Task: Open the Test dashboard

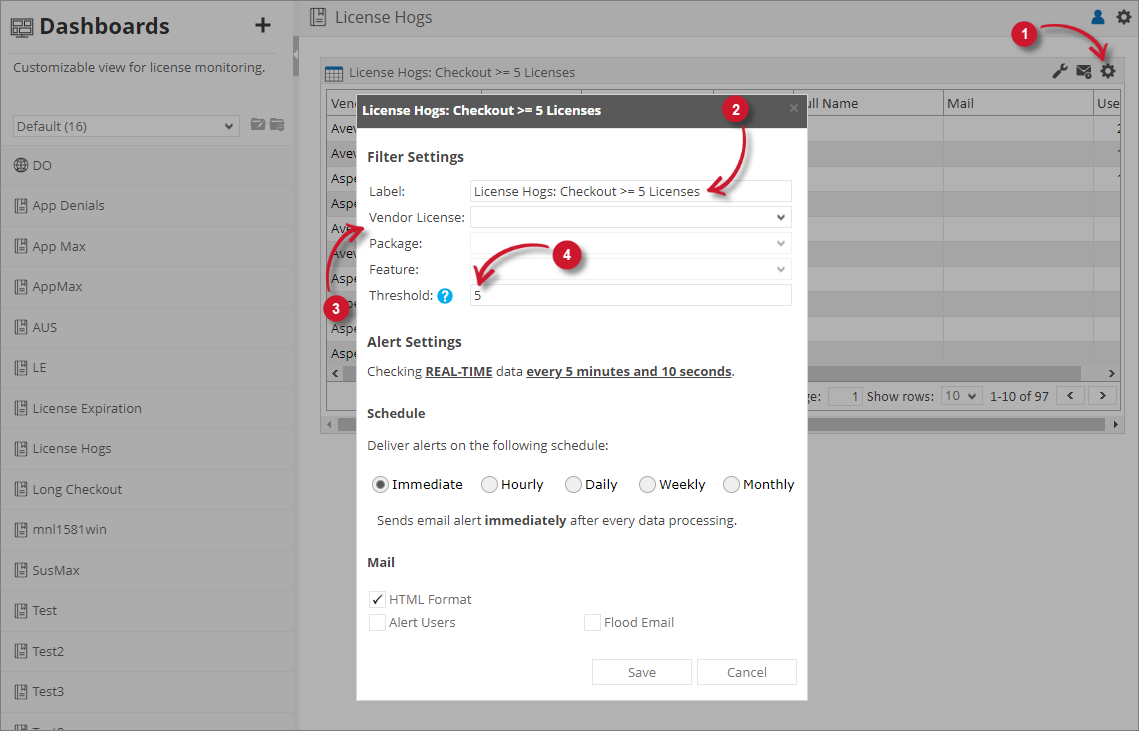Action: (x=149, y=610)
